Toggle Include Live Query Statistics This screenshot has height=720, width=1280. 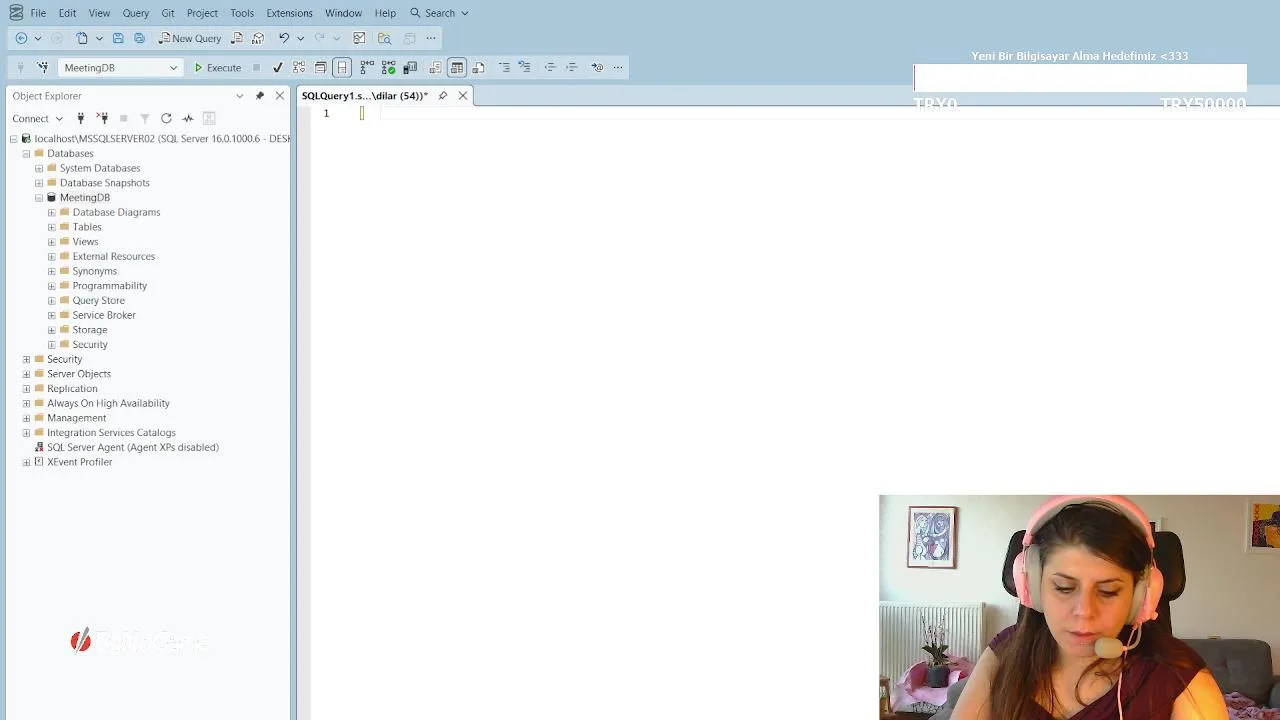pos(388,67)
